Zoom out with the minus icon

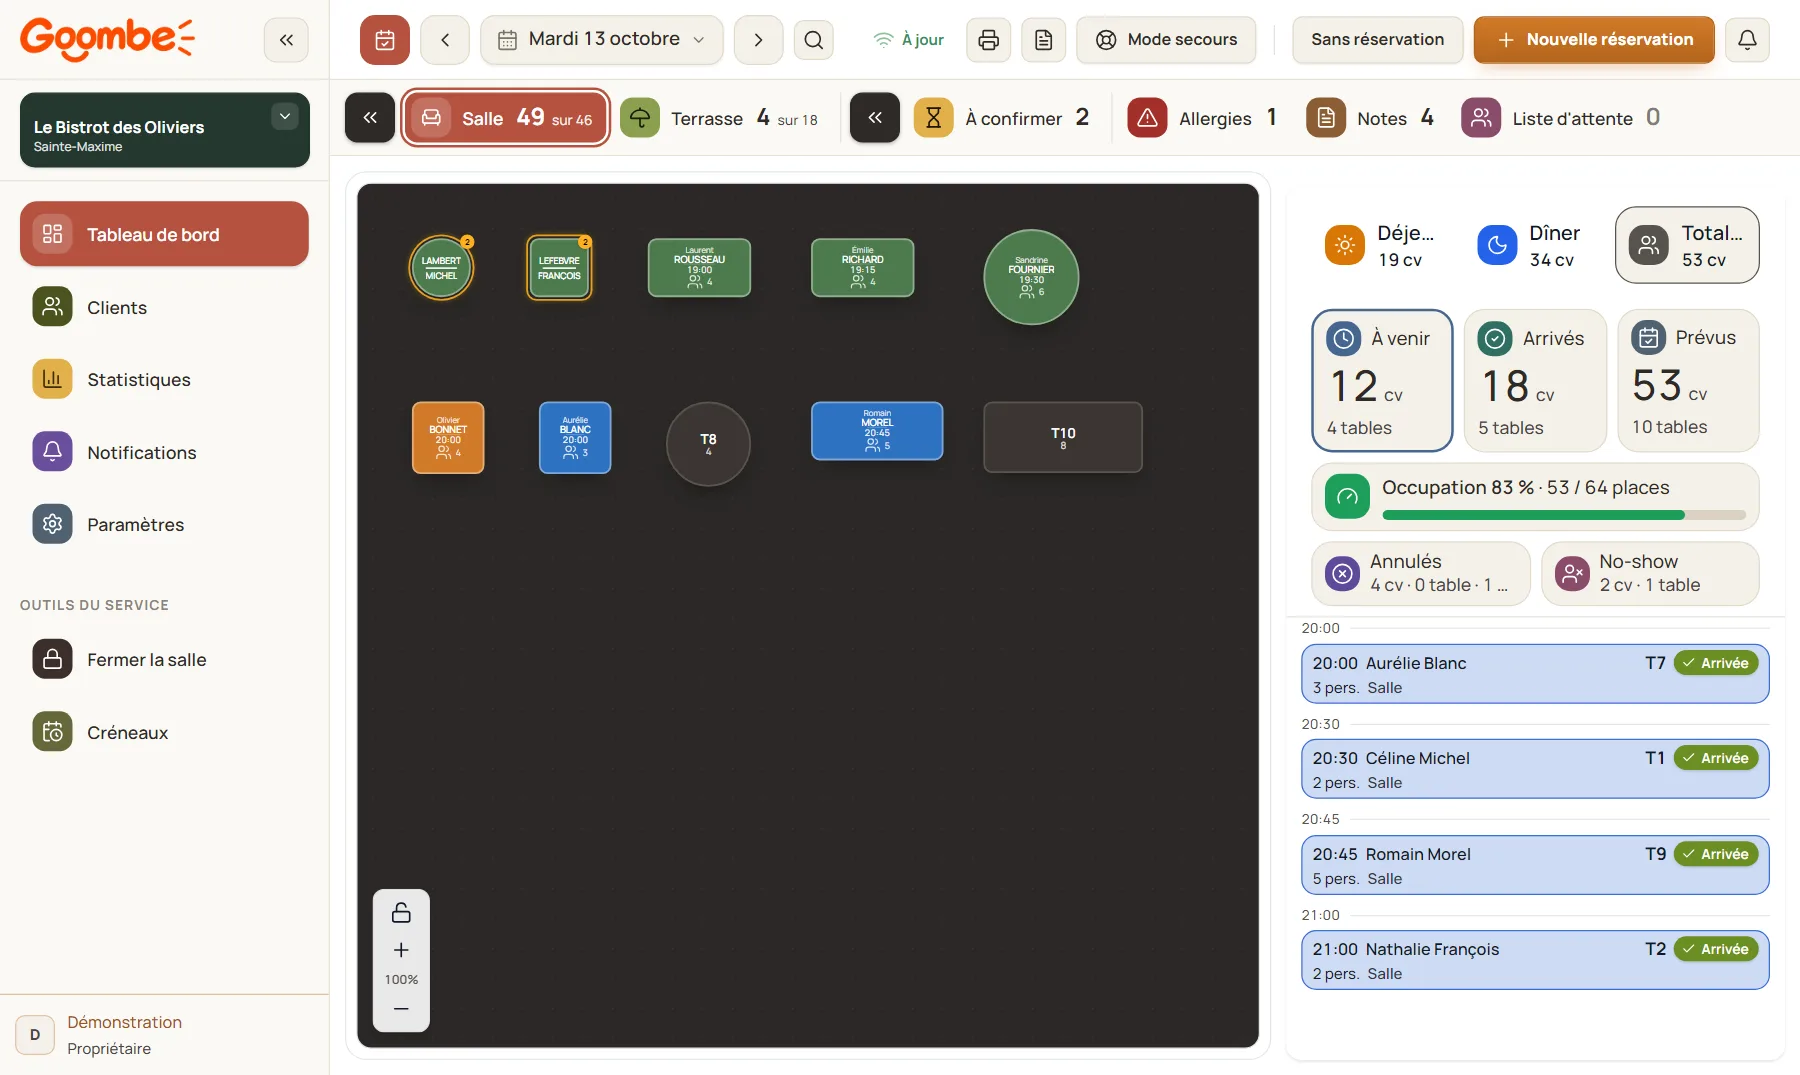[x=401, y=1009]
